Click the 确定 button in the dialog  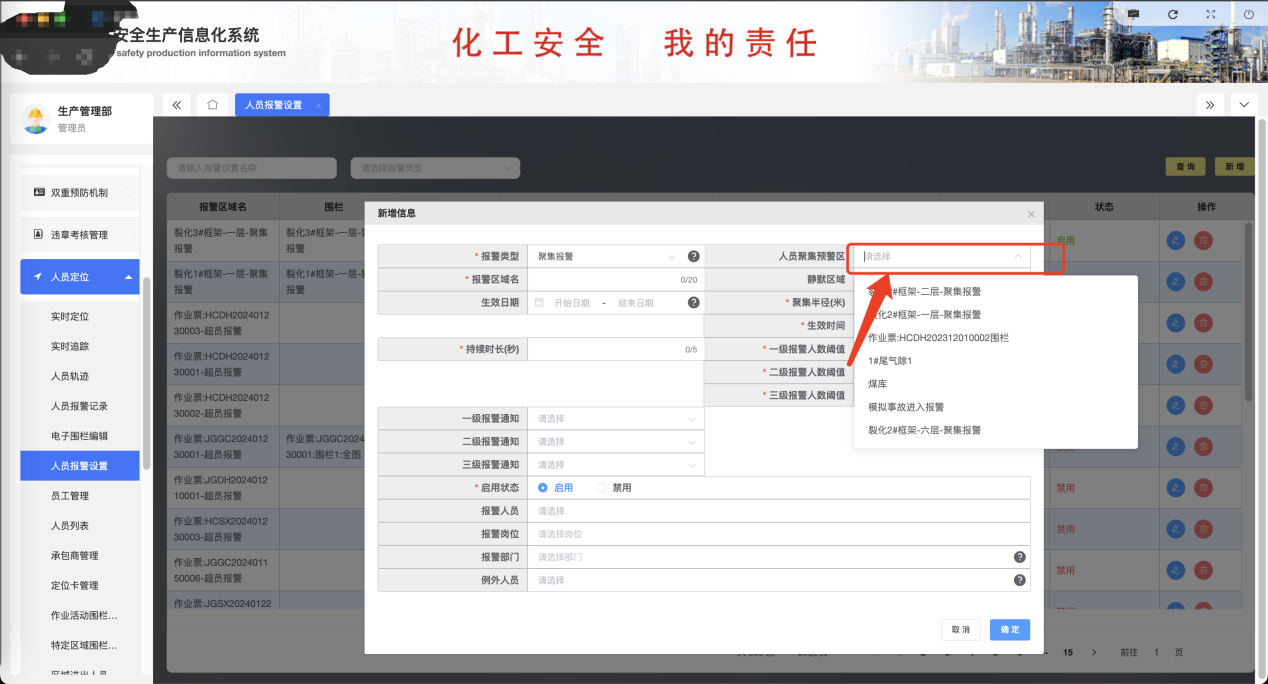click(1009, 630)
